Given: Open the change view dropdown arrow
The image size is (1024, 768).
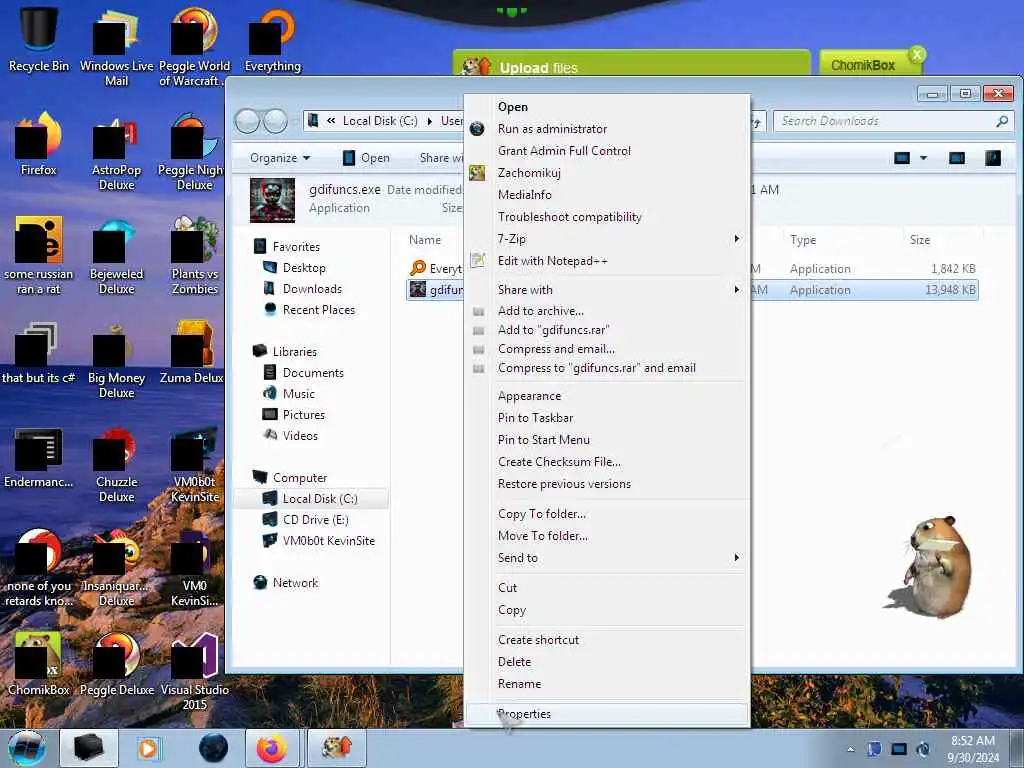Looking at the screenshot, I should pos(923,158).
